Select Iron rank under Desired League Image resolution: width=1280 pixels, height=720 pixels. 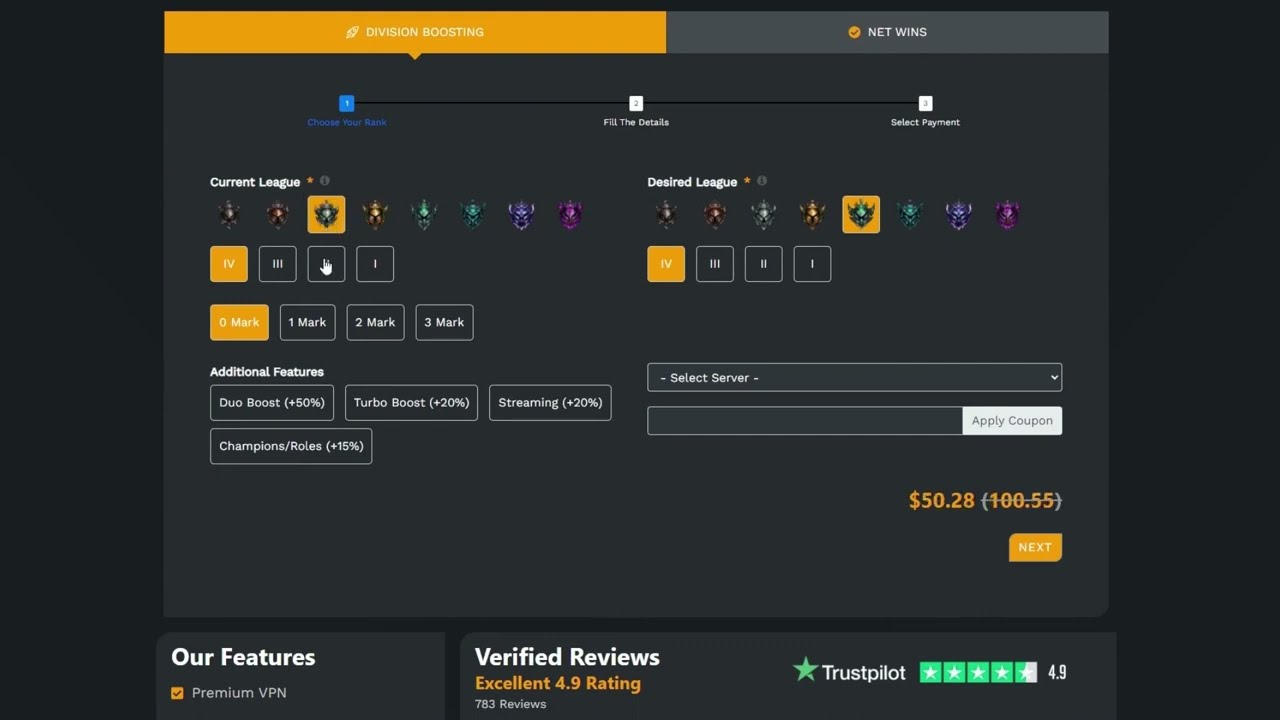point(666,215)
